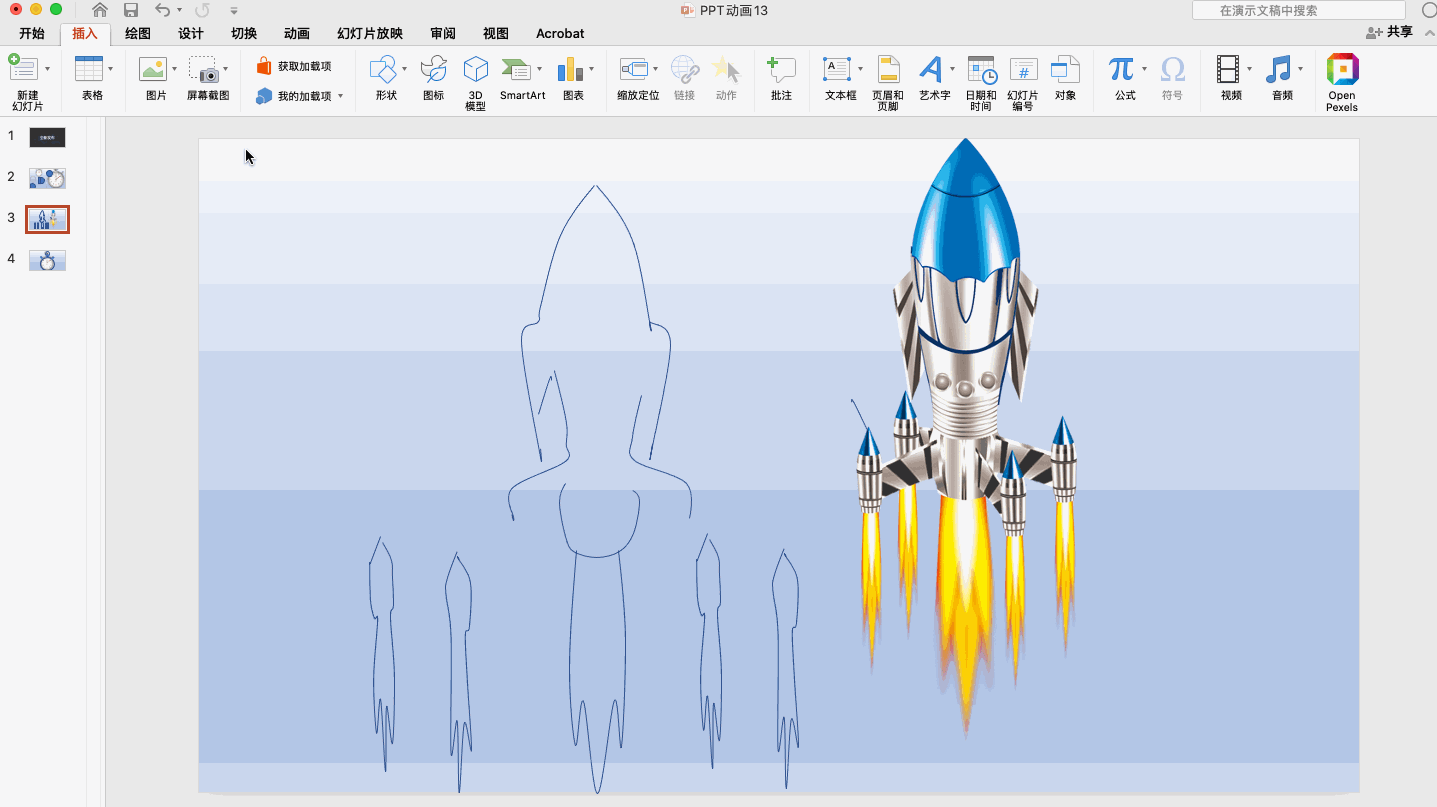Open the Quick Access Toolbar customize arrow
This screenshot has height=807, width=1437.
click(234, 11)
